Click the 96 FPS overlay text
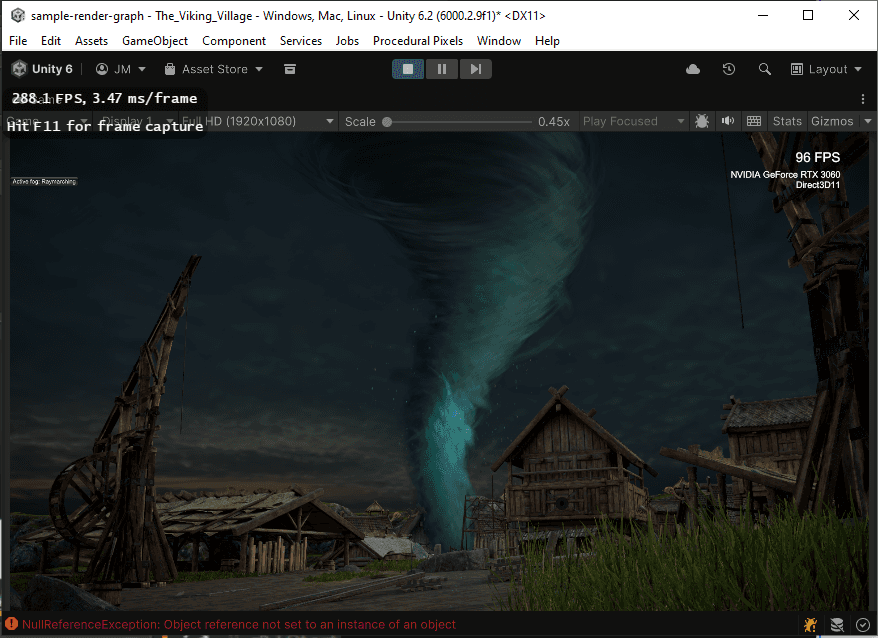Screen dimensions: 878x638 tap(818, 157)
